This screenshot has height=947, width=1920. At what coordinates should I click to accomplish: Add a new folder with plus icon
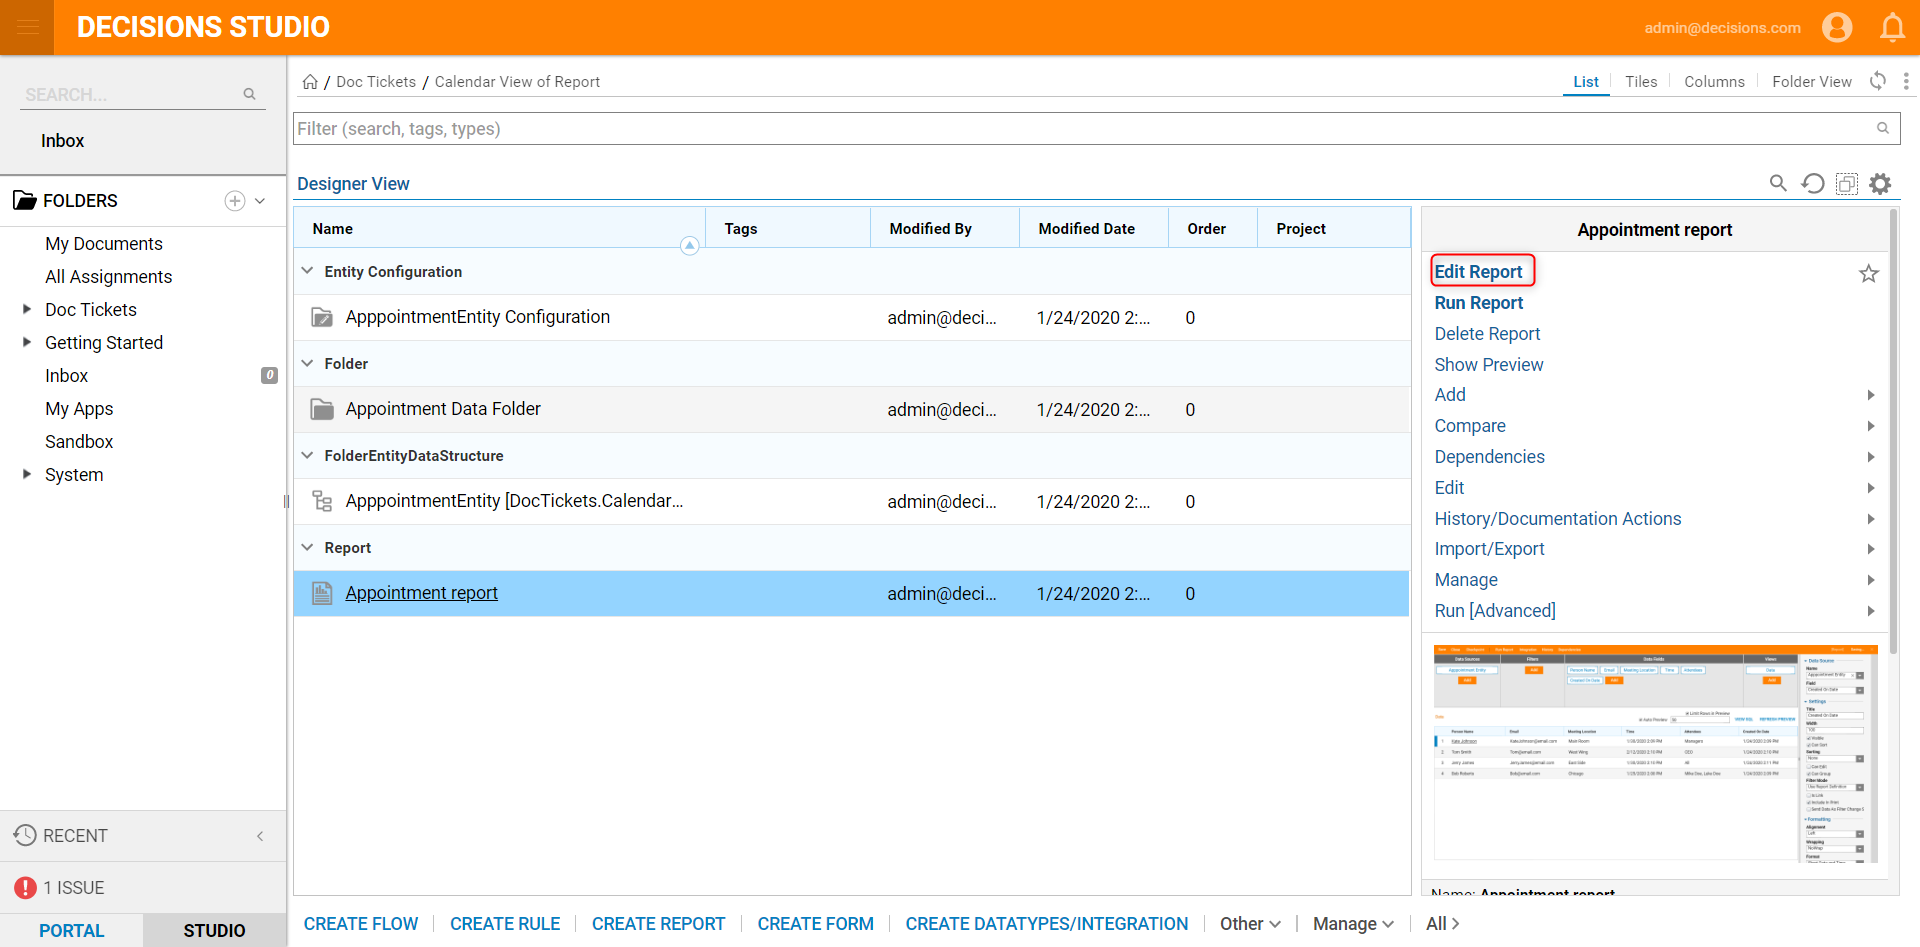tap(235, 201)
